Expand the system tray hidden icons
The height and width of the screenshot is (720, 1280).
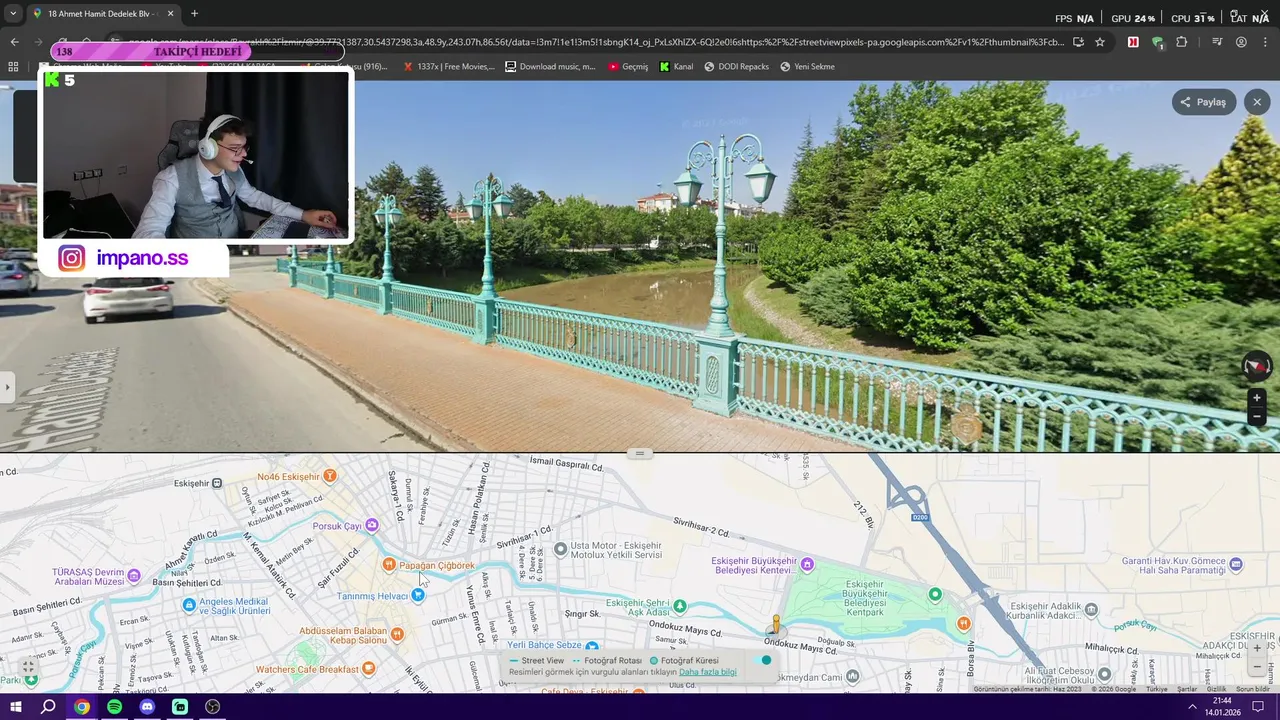[x=1192, y=707]
